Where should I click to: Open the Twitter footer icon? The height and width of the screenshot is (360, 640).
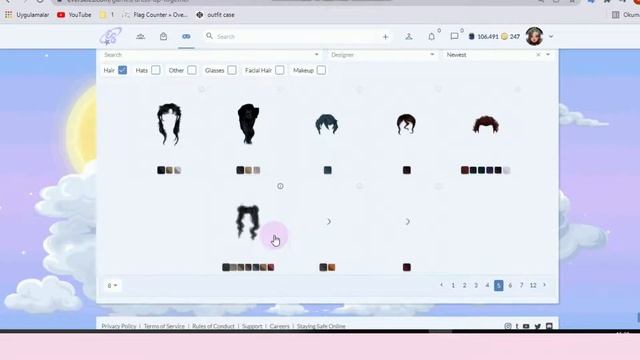click(538, 326)
